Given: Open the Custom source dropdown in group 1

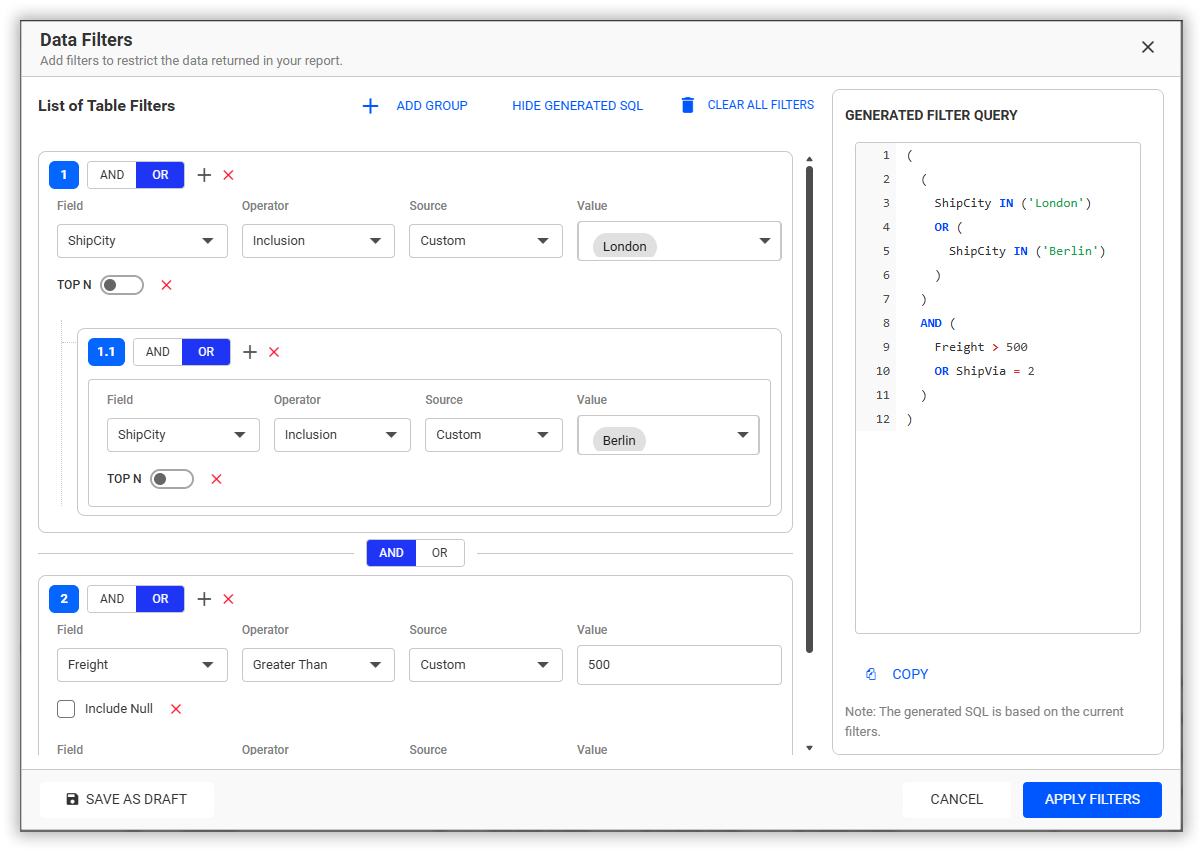Looking at the screenshot, I should 485,241.
